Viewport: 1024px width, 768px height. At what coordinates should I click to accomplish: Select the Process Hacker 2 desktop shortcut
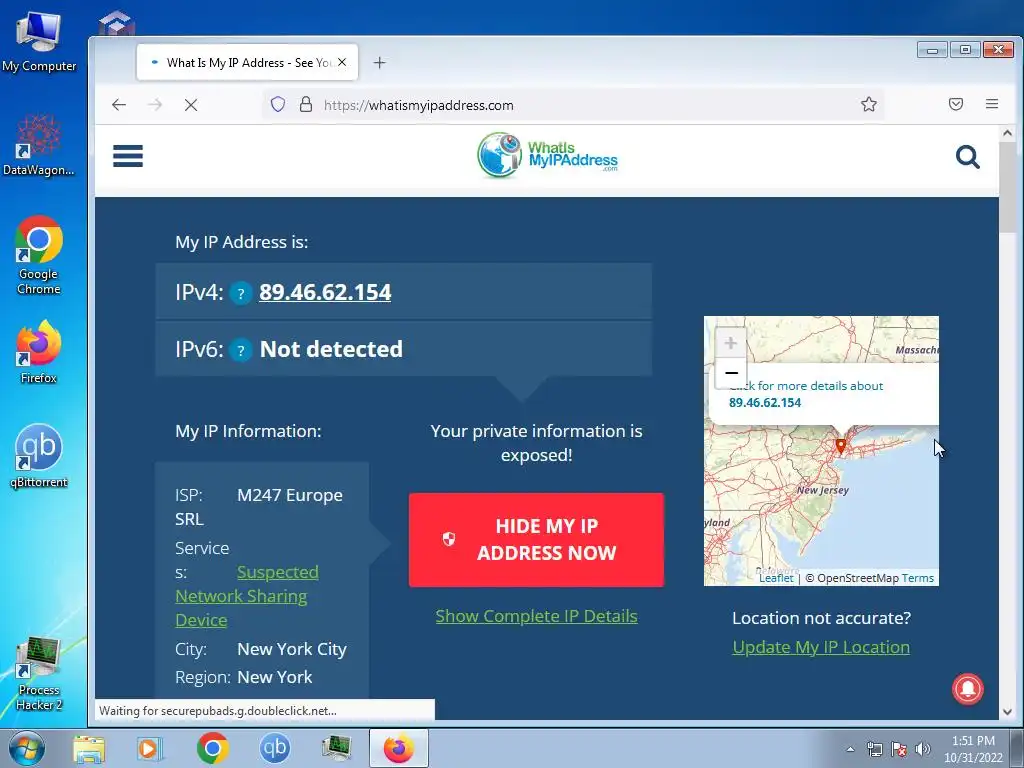[39, 674]
